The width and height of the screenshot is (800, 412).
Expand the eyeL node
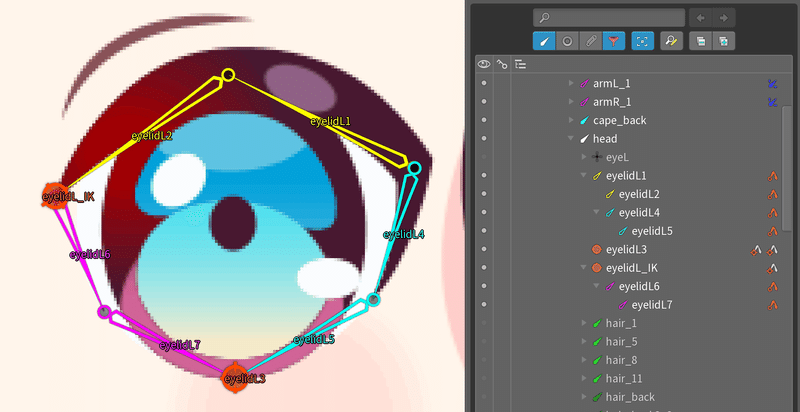pyautogui.click(x=584, y=157)
